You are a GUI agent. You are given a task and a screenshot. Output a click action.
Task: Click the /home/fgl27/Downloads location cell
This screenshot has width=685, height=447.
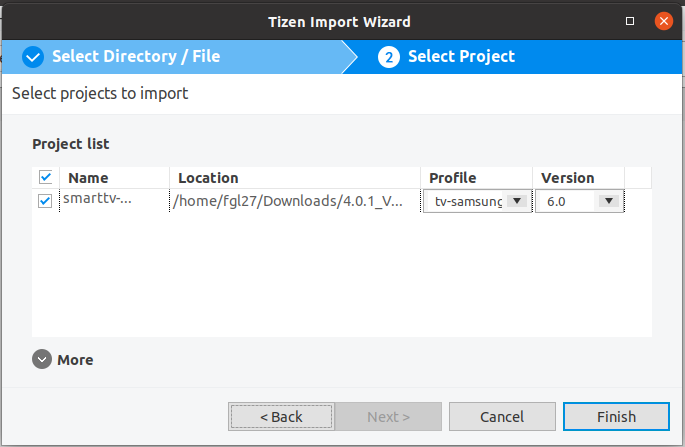coord(295,201)
